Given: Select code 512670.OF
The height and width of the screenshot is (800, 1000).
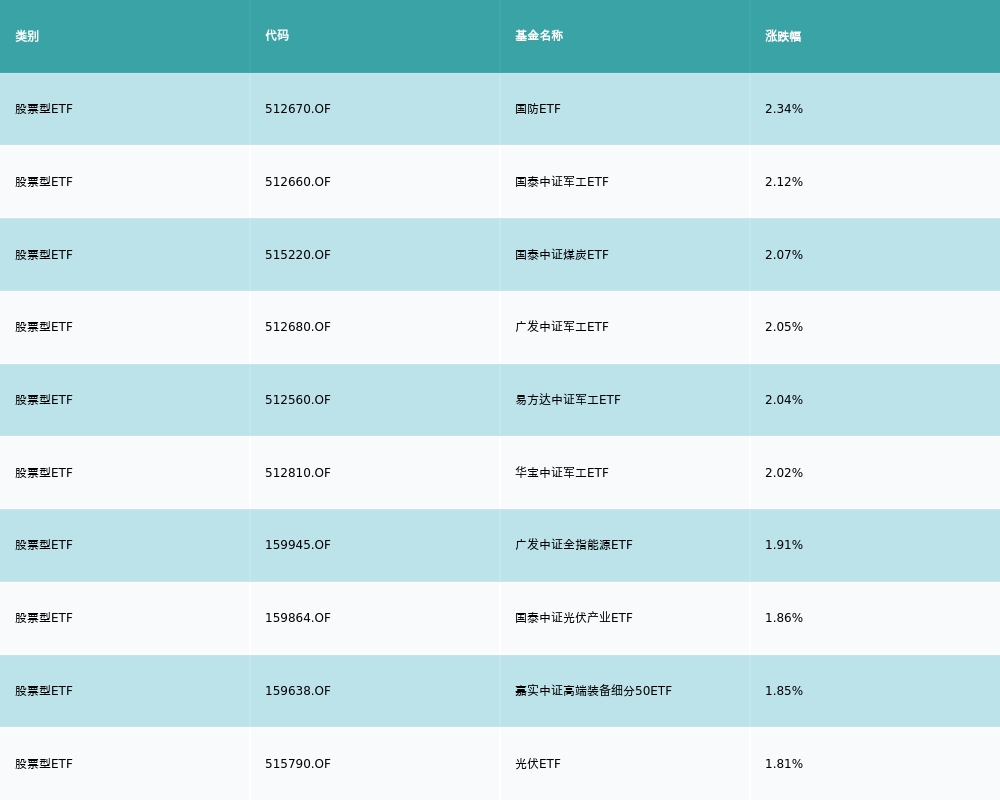Looking at the screenshot, I should point(298,108).
